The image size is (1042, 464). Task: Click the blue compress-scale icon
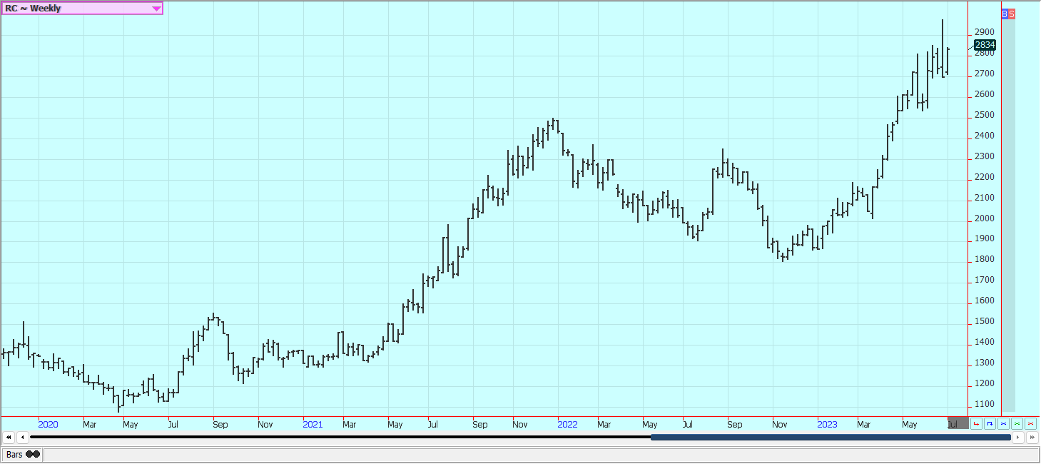[x=1003, y=423]
